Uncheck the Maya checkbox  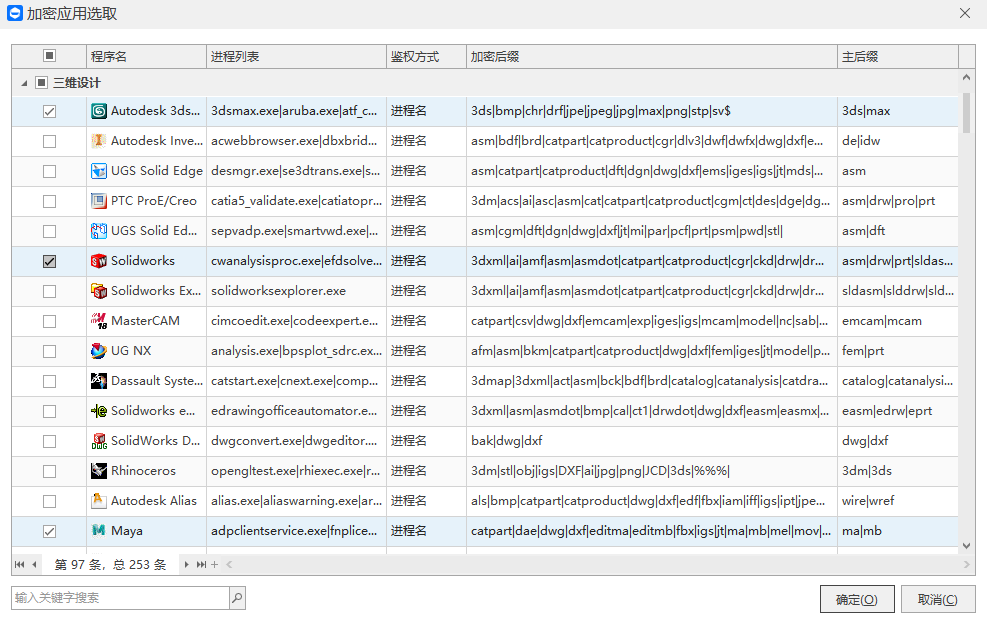coord(49,532)
